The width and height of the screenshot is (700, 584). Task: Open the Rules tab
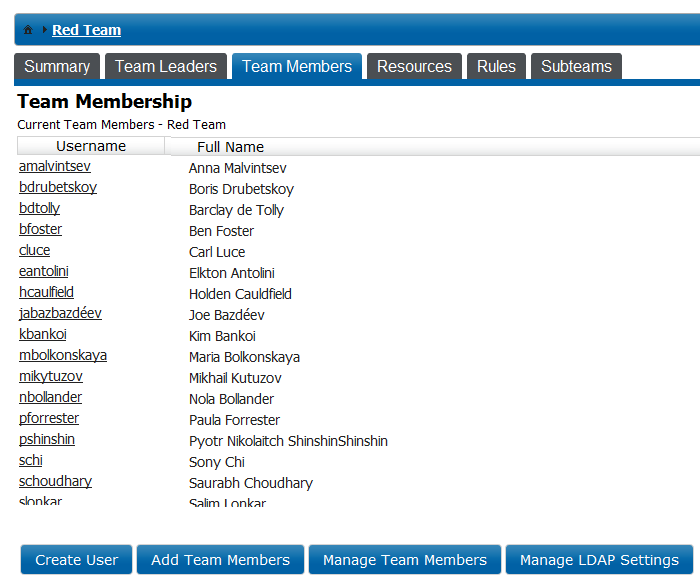pyautogui.click(x=496, y=67)
